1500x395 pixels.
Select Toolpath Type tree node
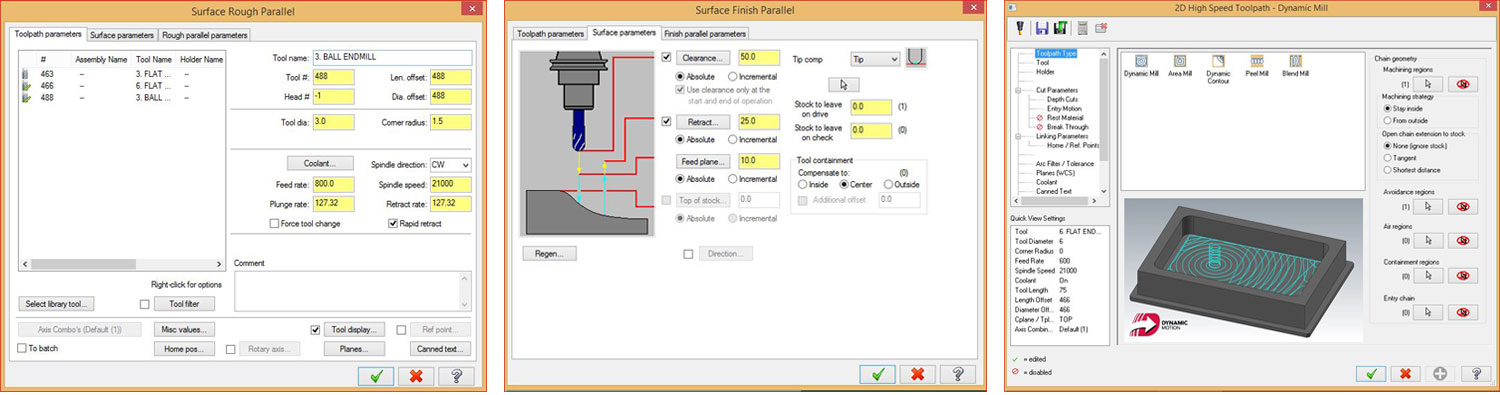[x=1056, y=52]
